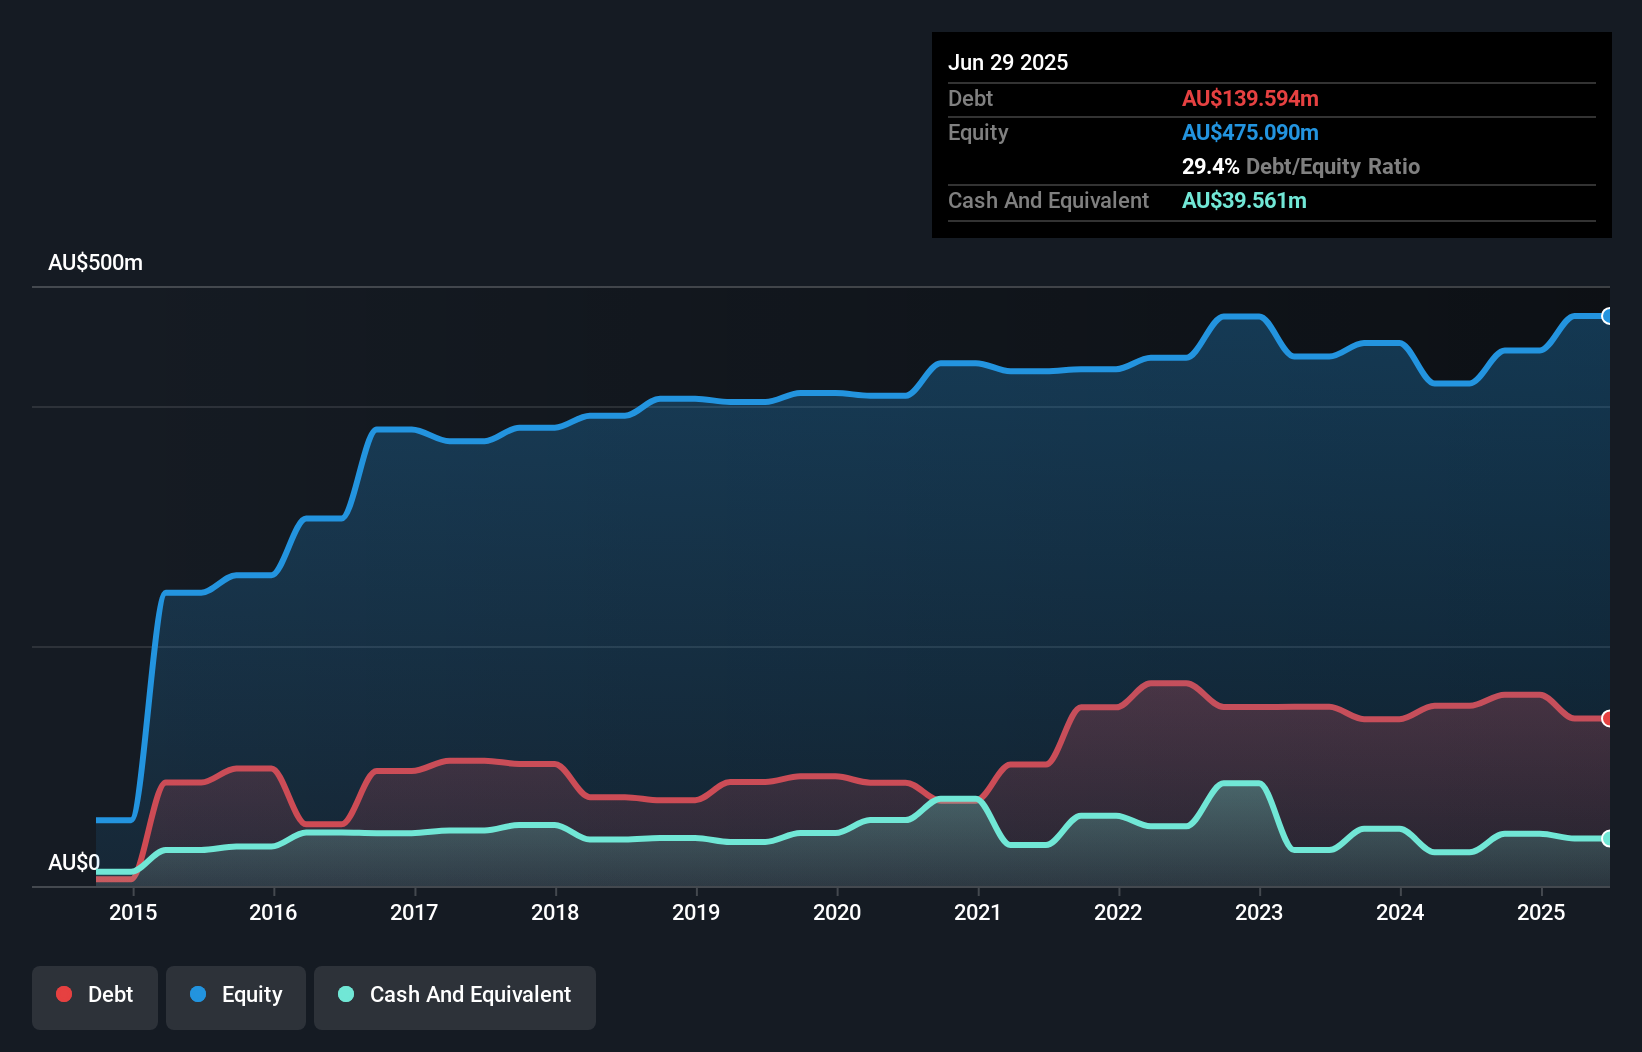1642x1052 pixels.
Task: Toggle the Debt series legend button
Action: coord(95,997)
